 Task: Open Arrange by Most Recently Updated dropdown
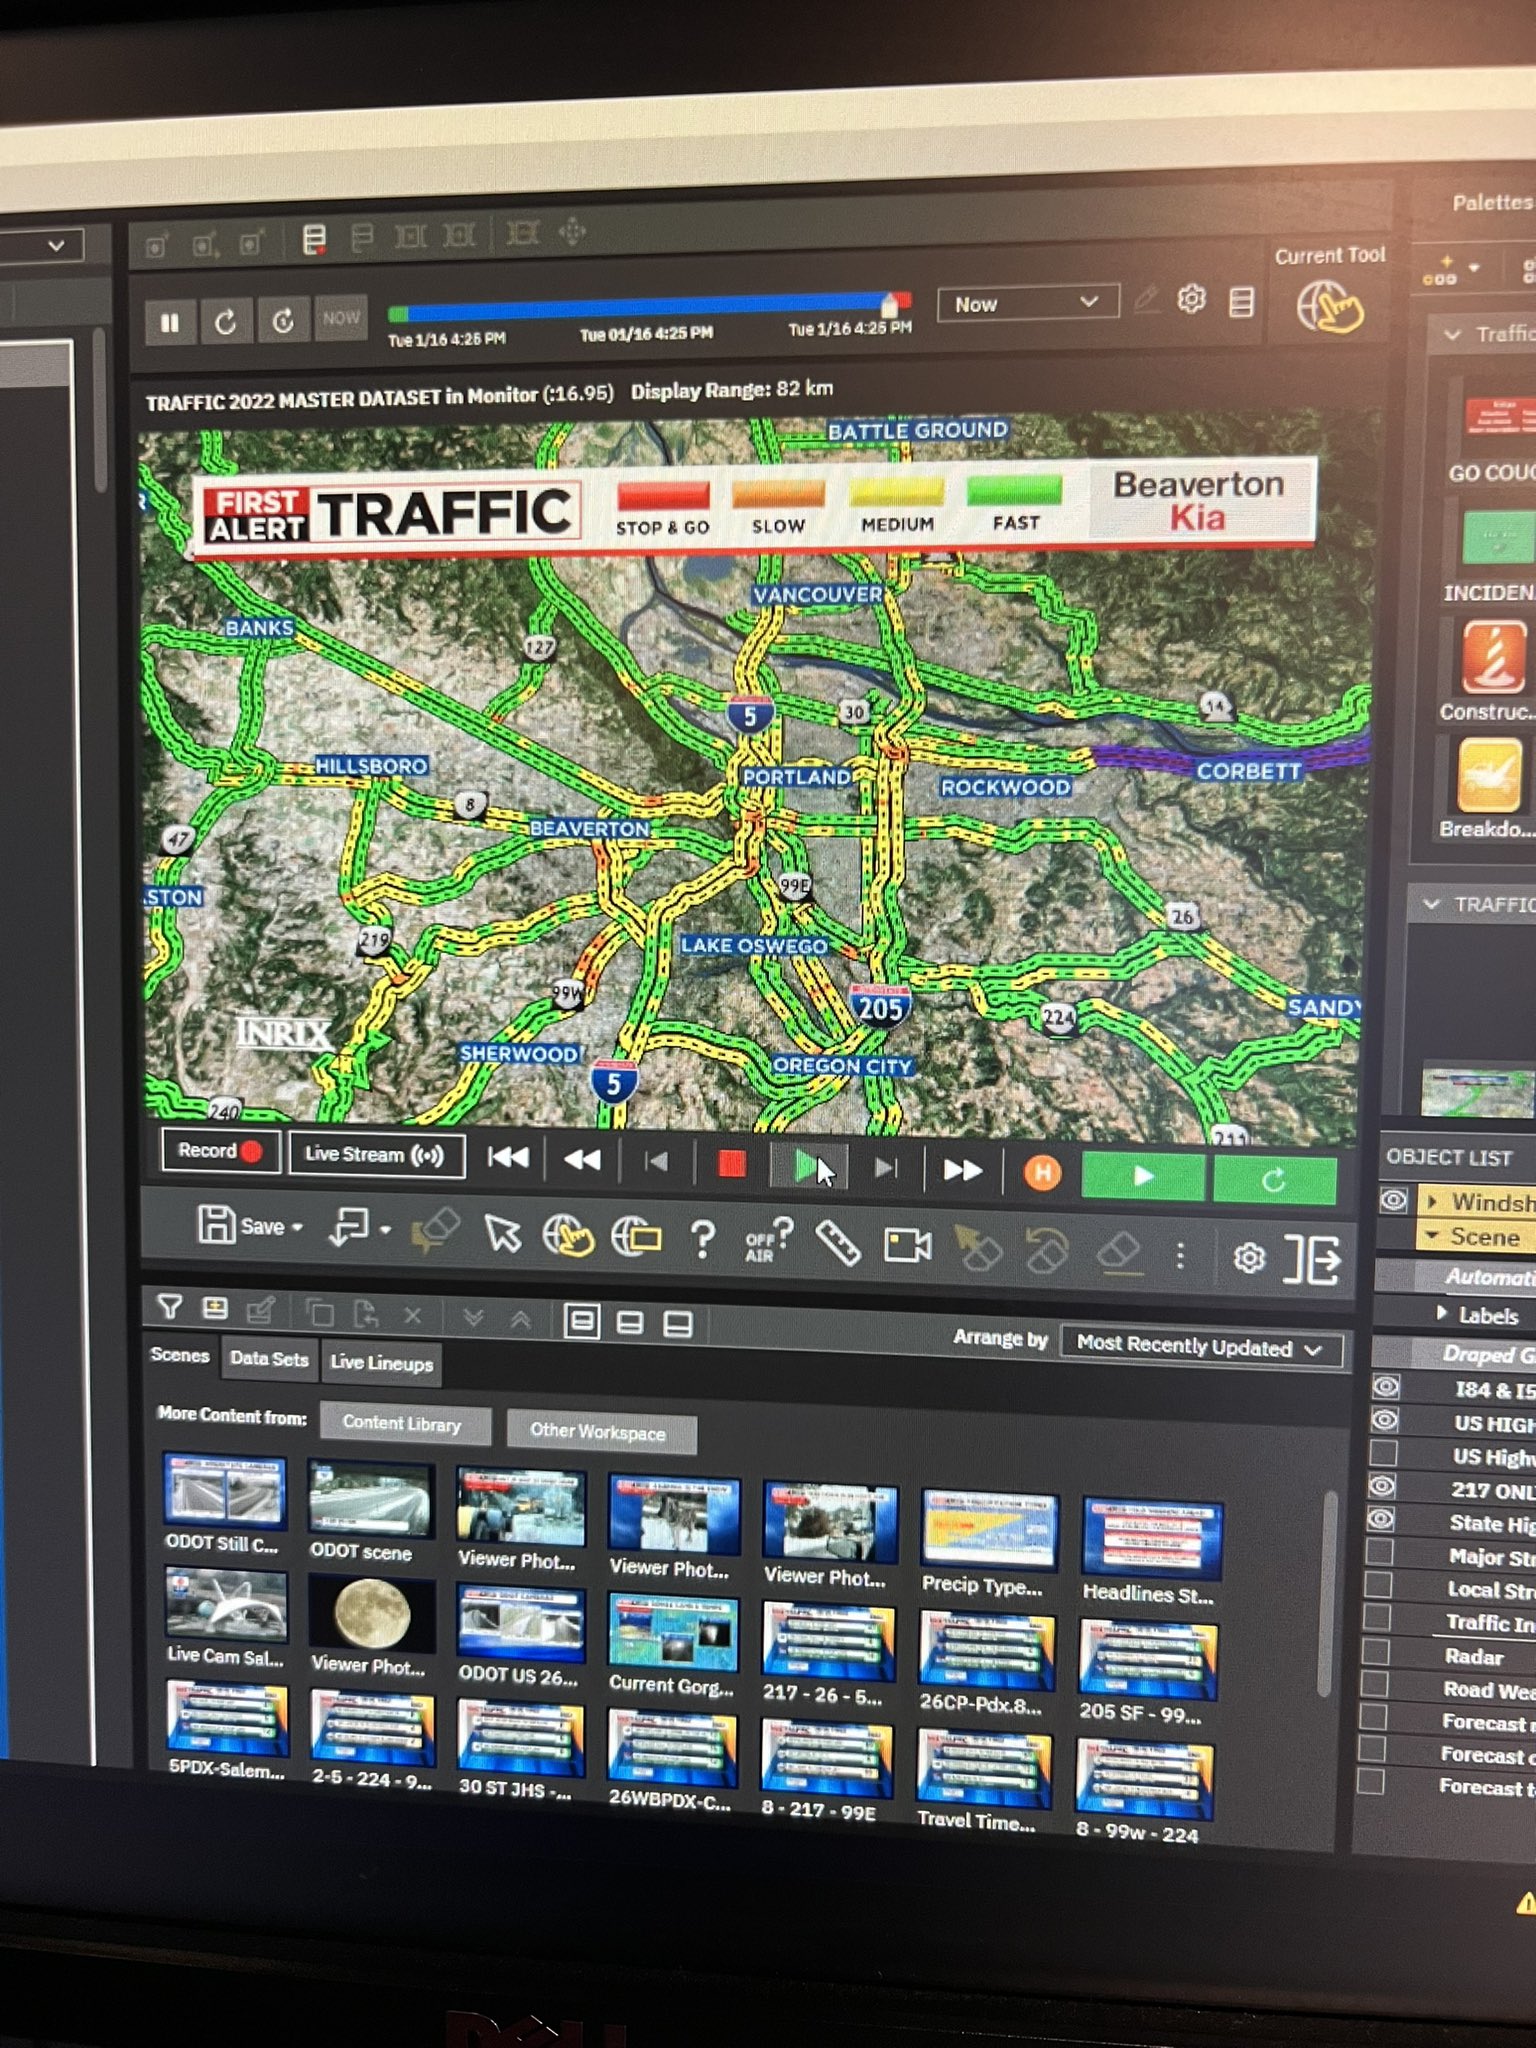[1200, 1347]
